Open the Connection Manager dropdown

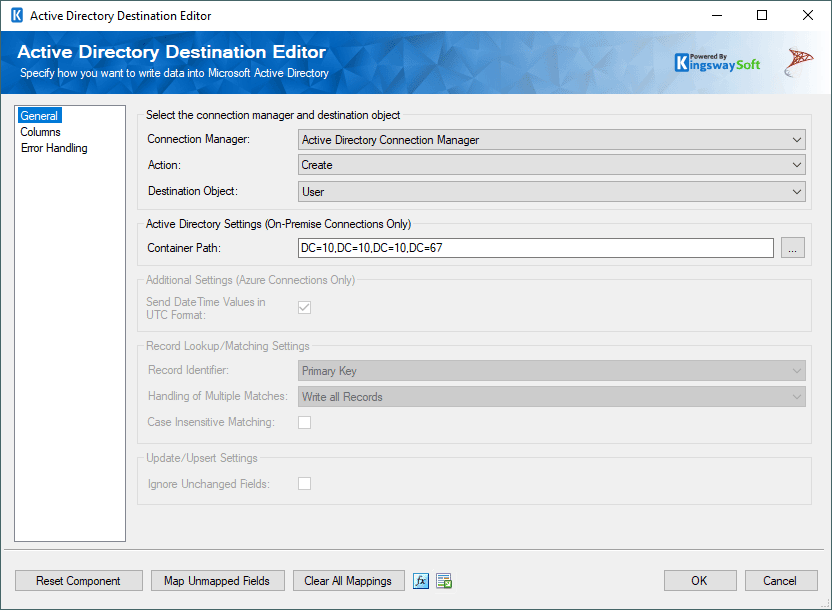[x=551, y=140]
